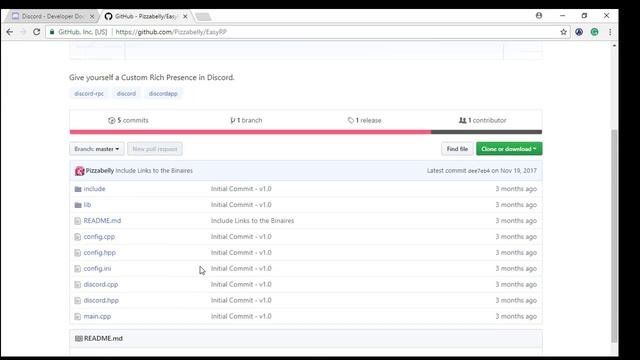Click the file icon beside discord.hpp
The height and width of the screenshot is (360, 640).
[x=78, y=300]
